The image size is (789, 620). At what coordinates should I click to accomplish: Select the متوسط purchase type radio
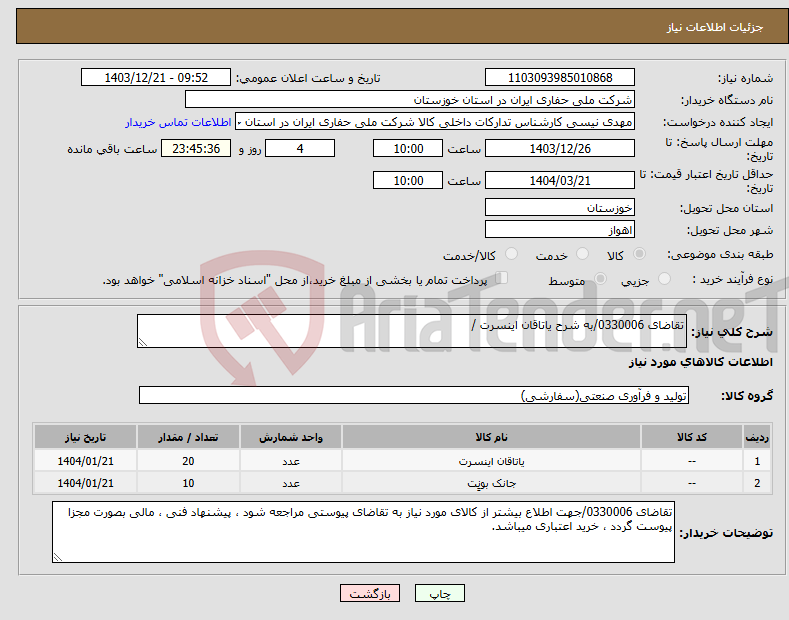click(x=600, y=278)
